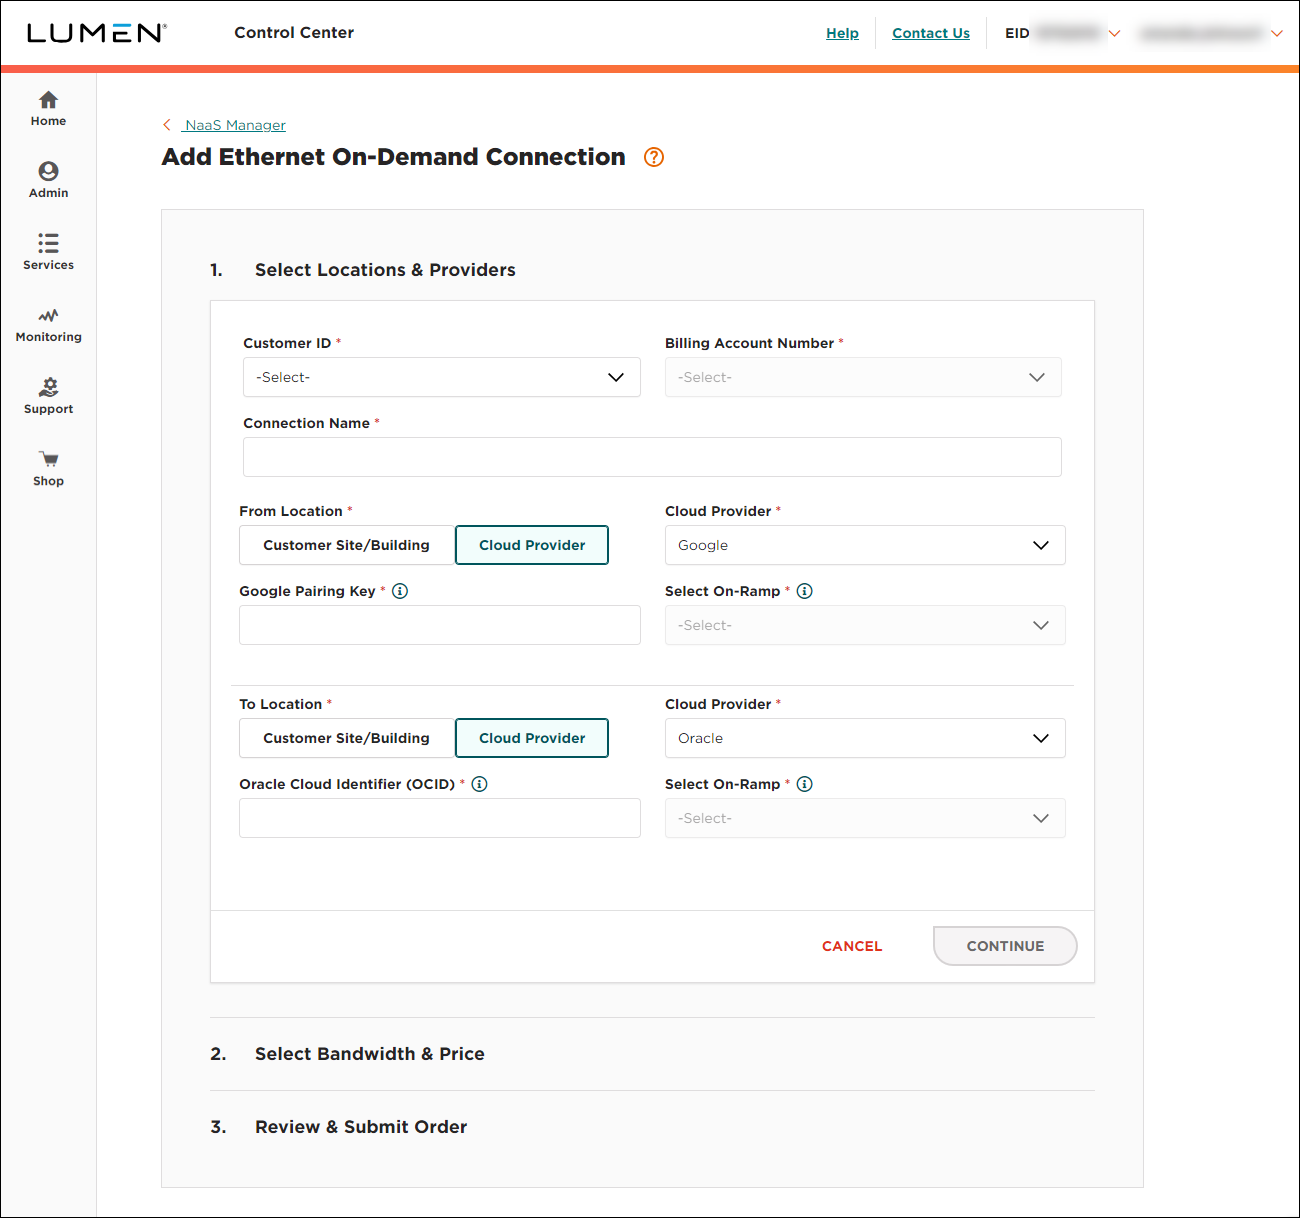Open Select On-Ramp dropdown under Google
This screenshot has width=1300, height=1218.
865,625
